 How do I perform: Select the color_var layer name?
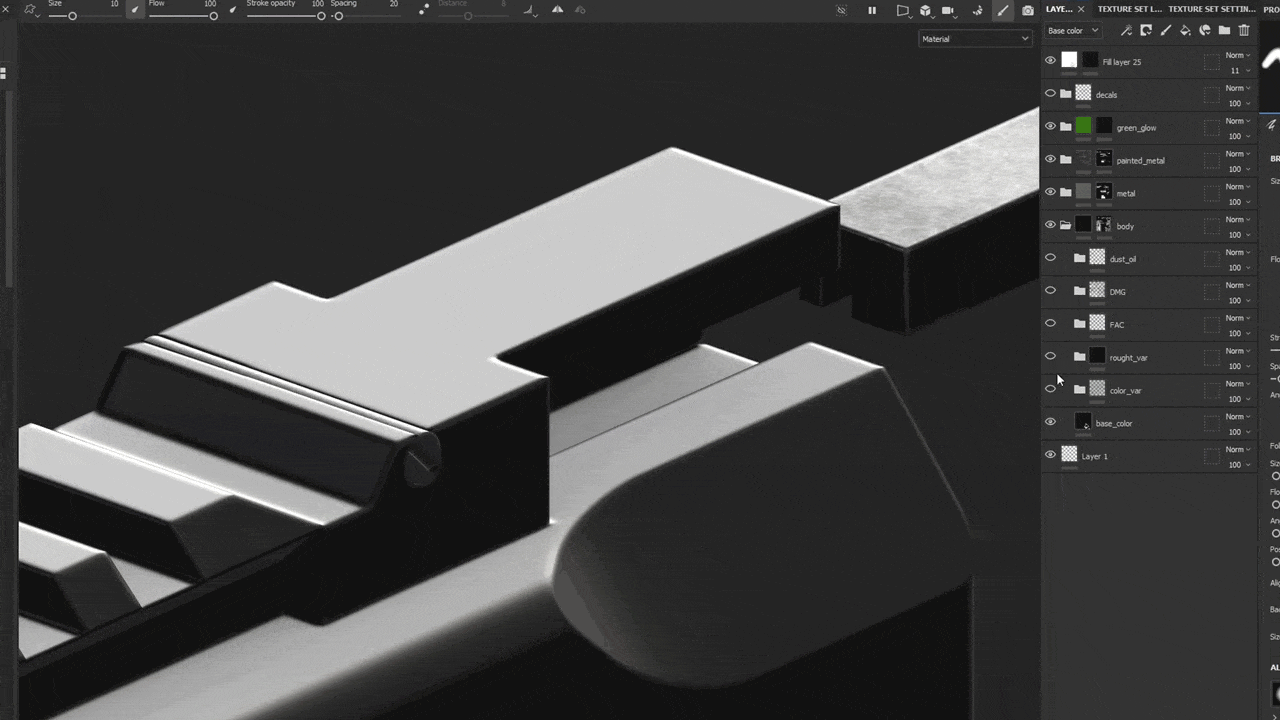(1125, 390)
